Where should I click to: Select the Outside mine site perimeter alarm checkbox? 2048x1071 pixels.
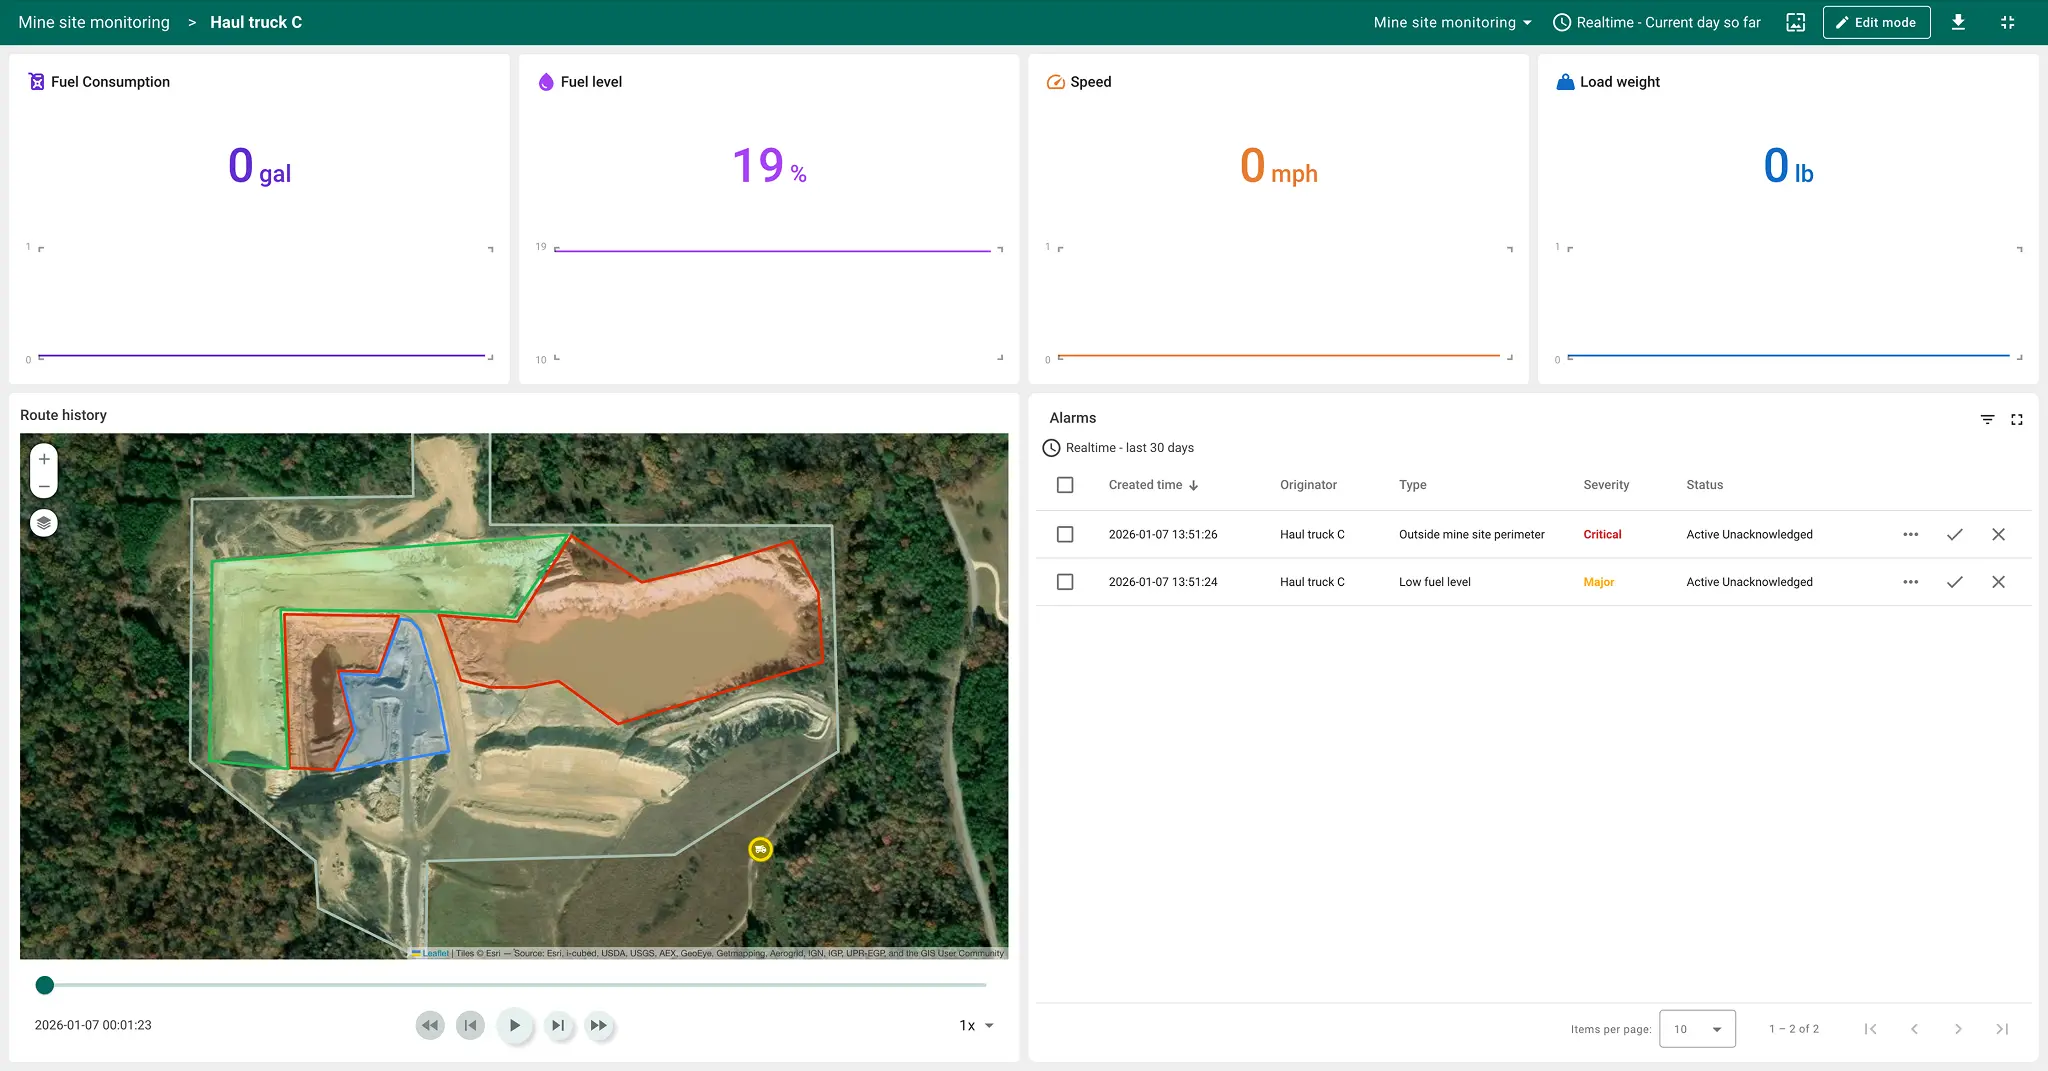[x=1065, y=535]
